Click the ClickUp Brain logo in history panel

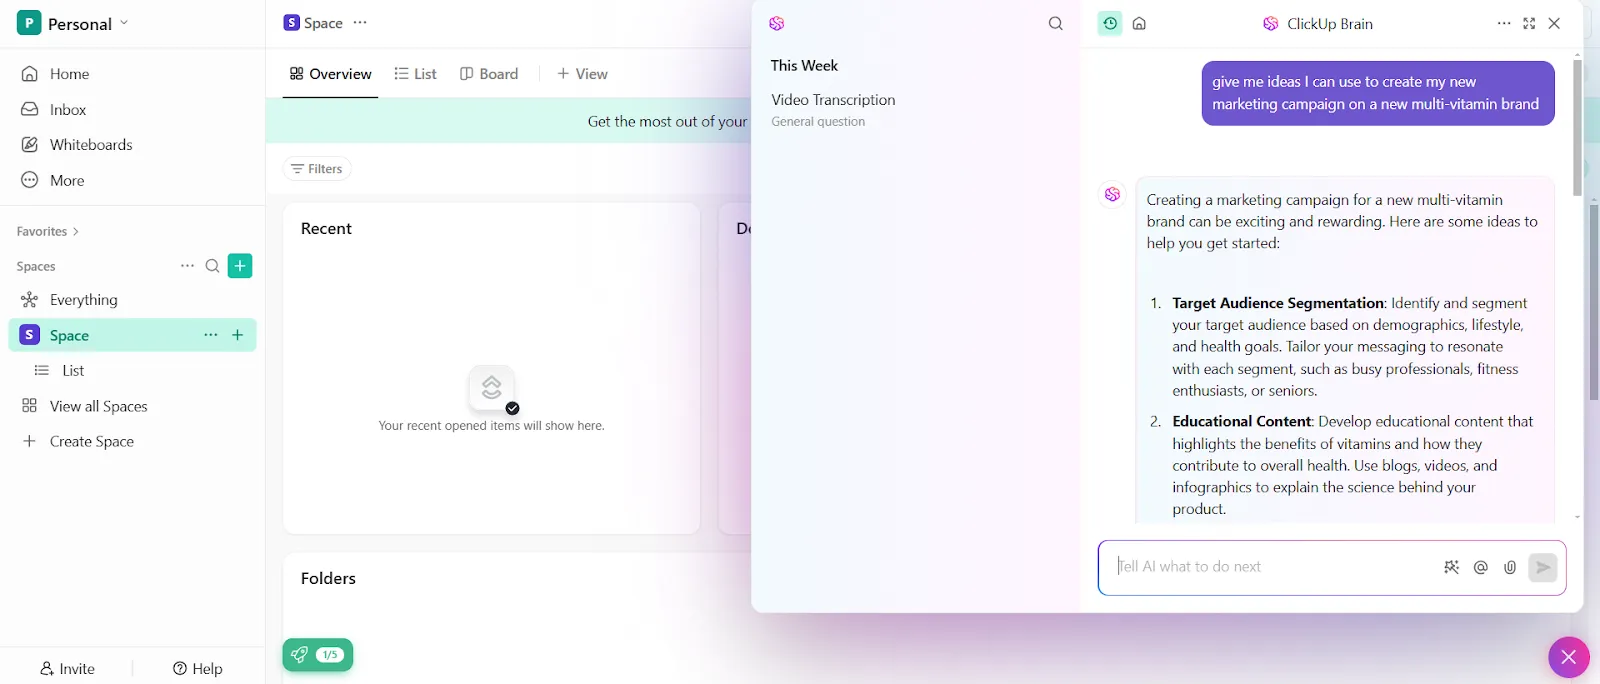point(777,23)
